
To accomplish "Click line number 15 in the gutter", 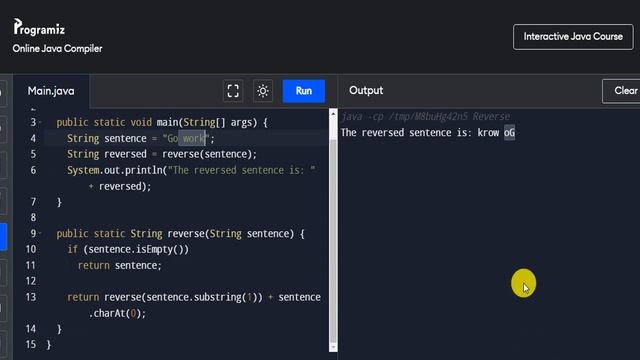I will click(31, 344).
